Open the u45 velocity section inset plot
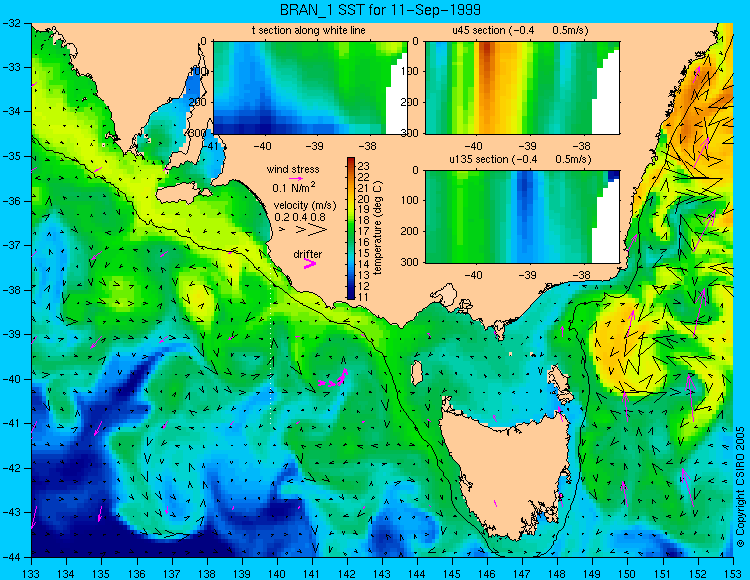Screen dimensions: 750x580 pyautogui.click(x=522, y=88)
